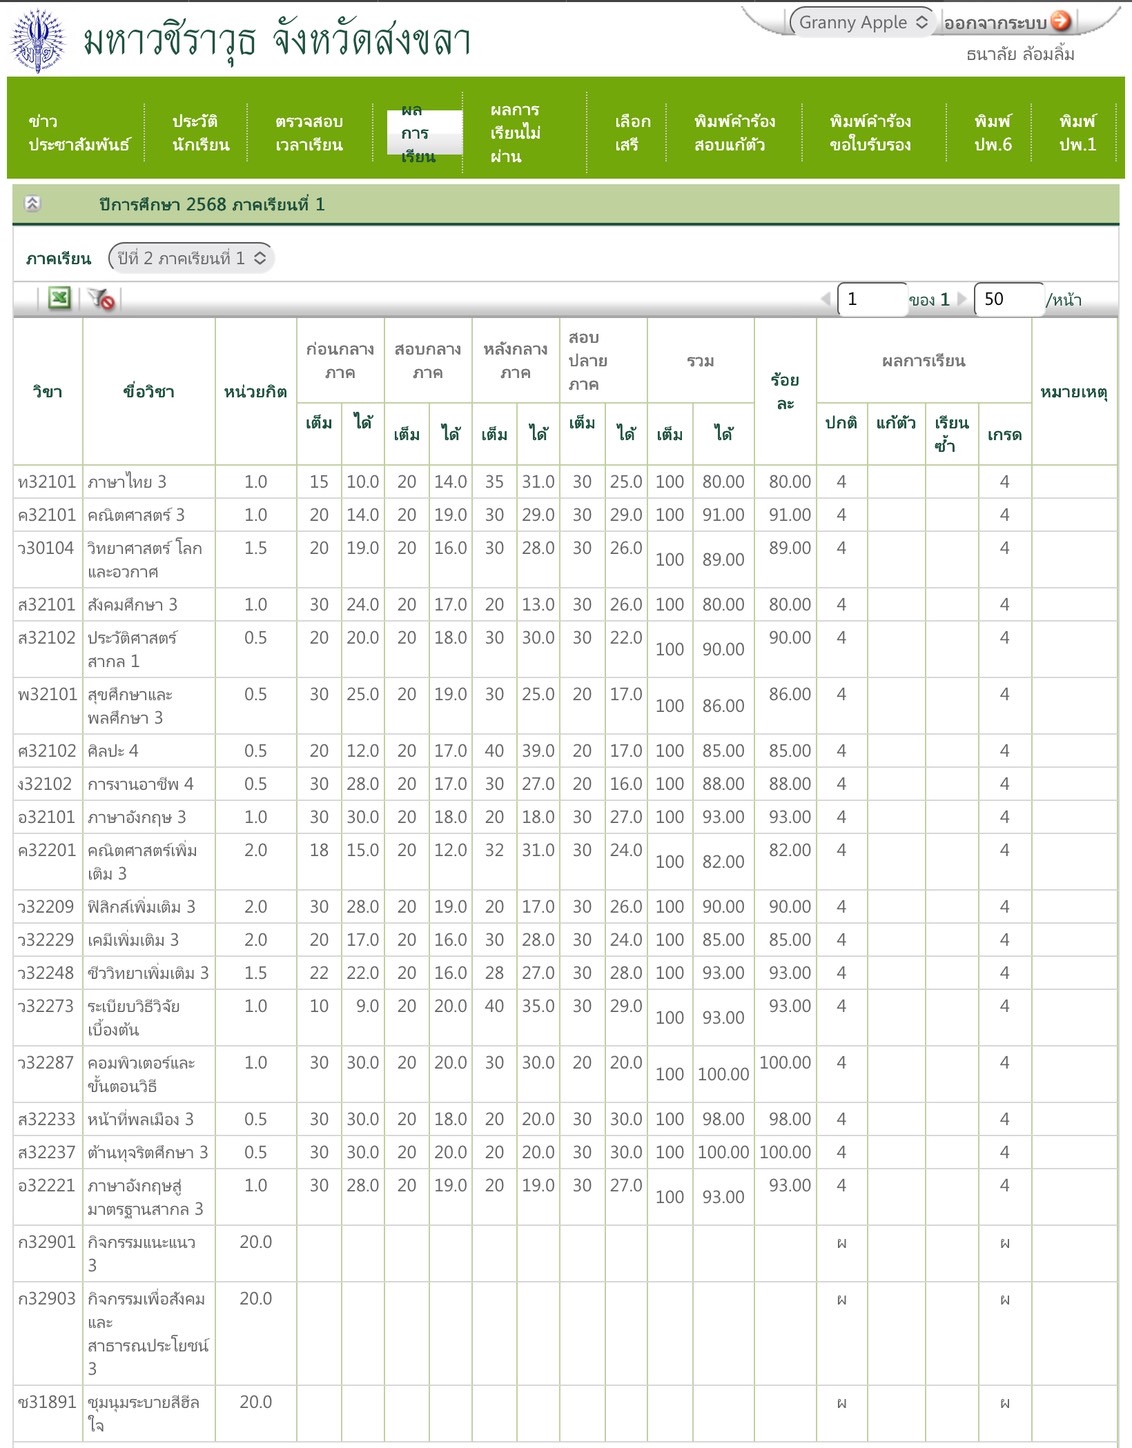Open the เลือกเสรี menu
Screen dimensions: 1132x1448
[x=632, y=133]
